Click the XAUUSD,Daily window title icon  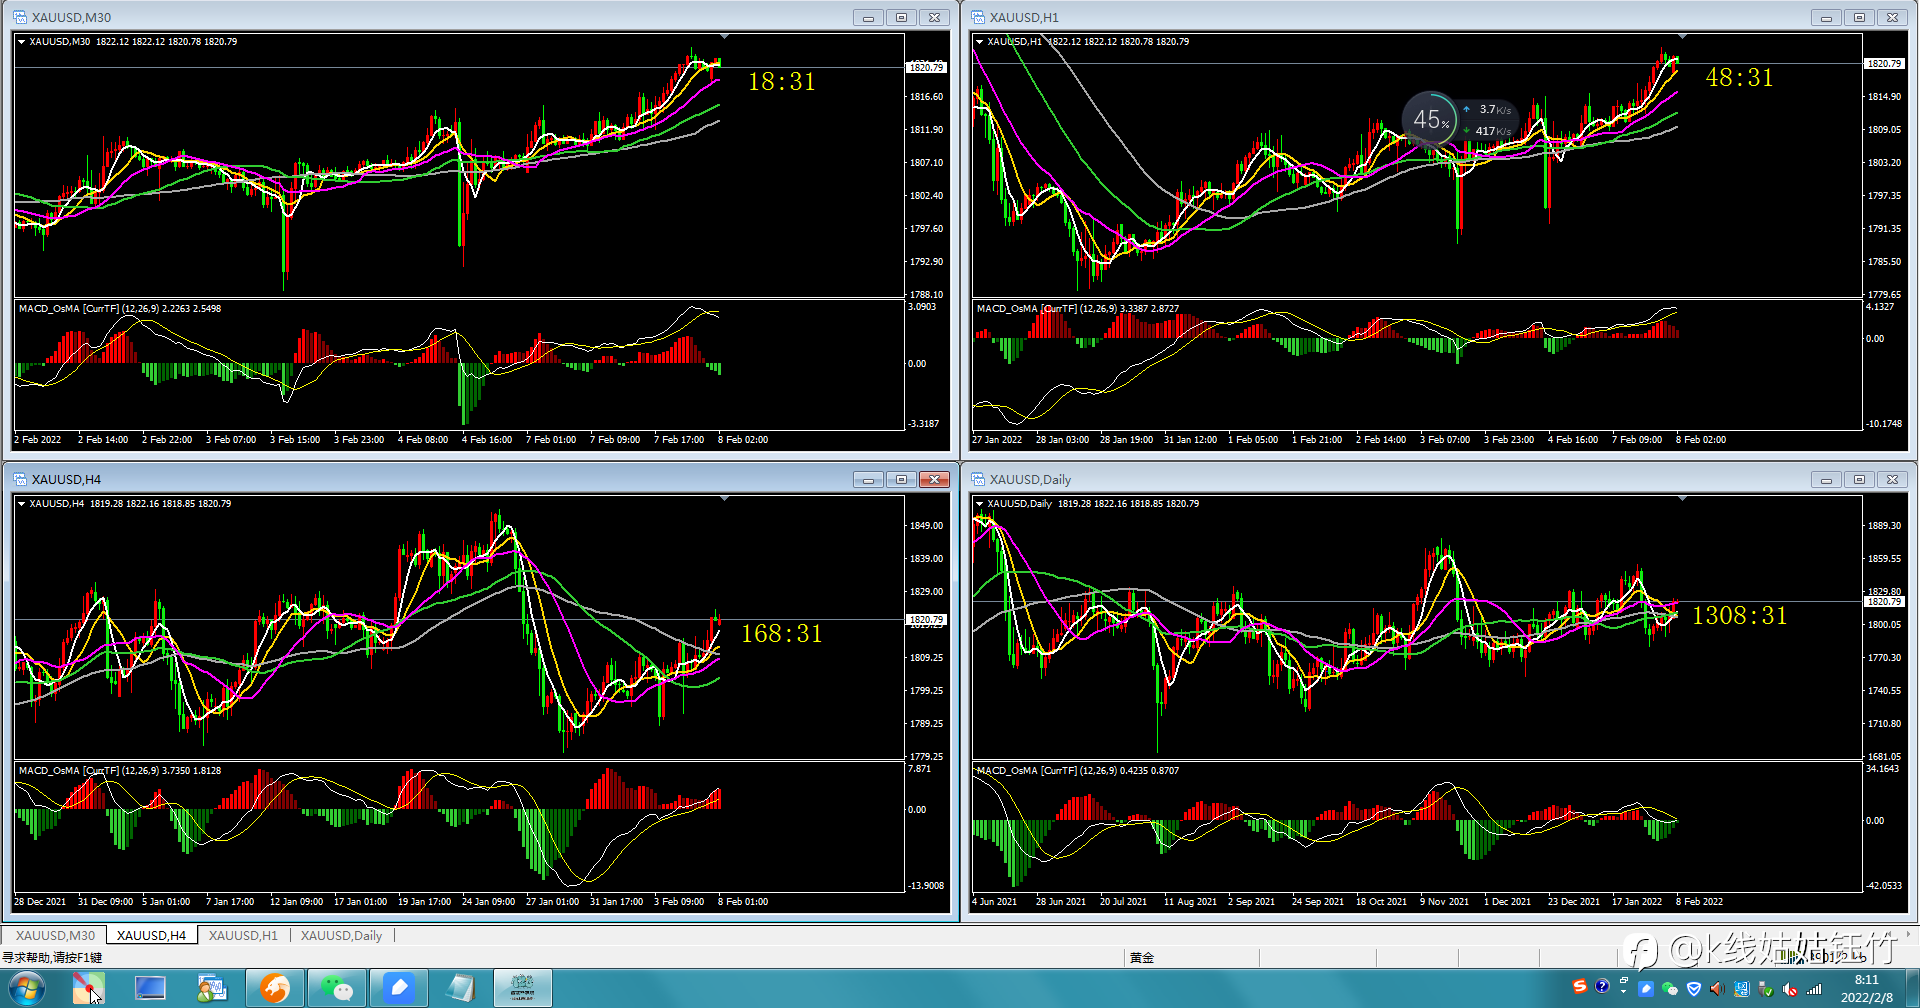978,479
